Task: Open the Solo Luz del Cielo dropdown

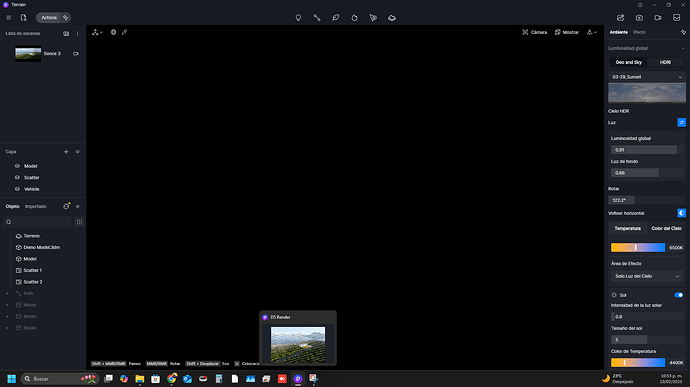Action: (647, 276)
